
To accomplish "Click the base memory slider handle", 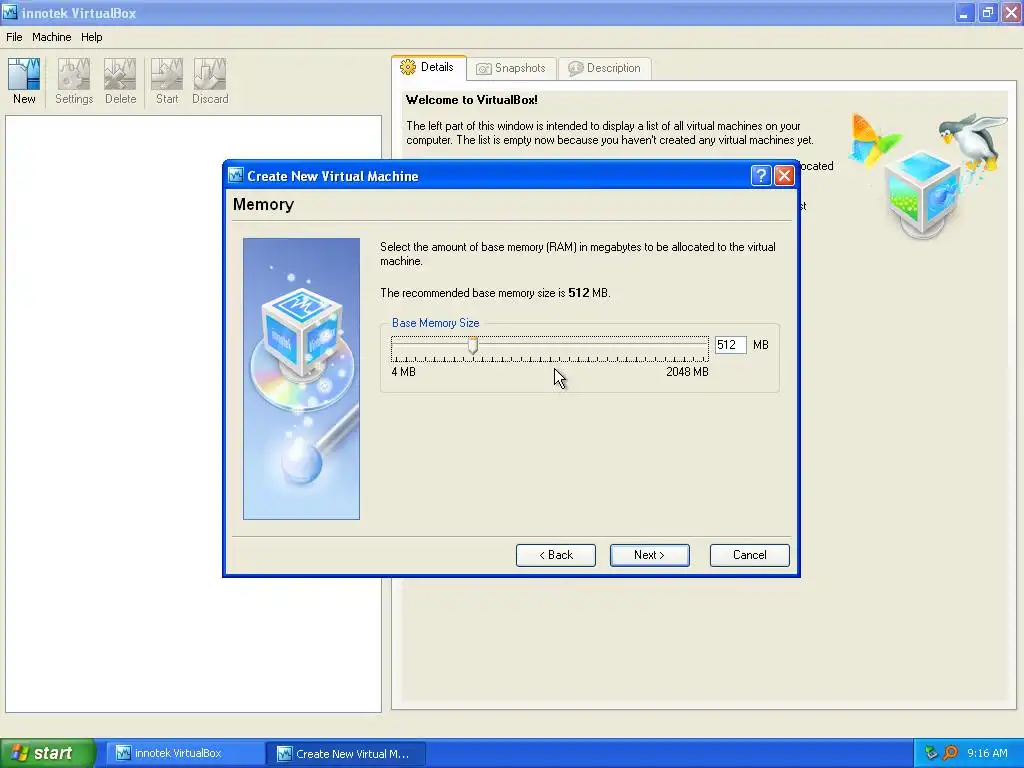I will point(473,345).
